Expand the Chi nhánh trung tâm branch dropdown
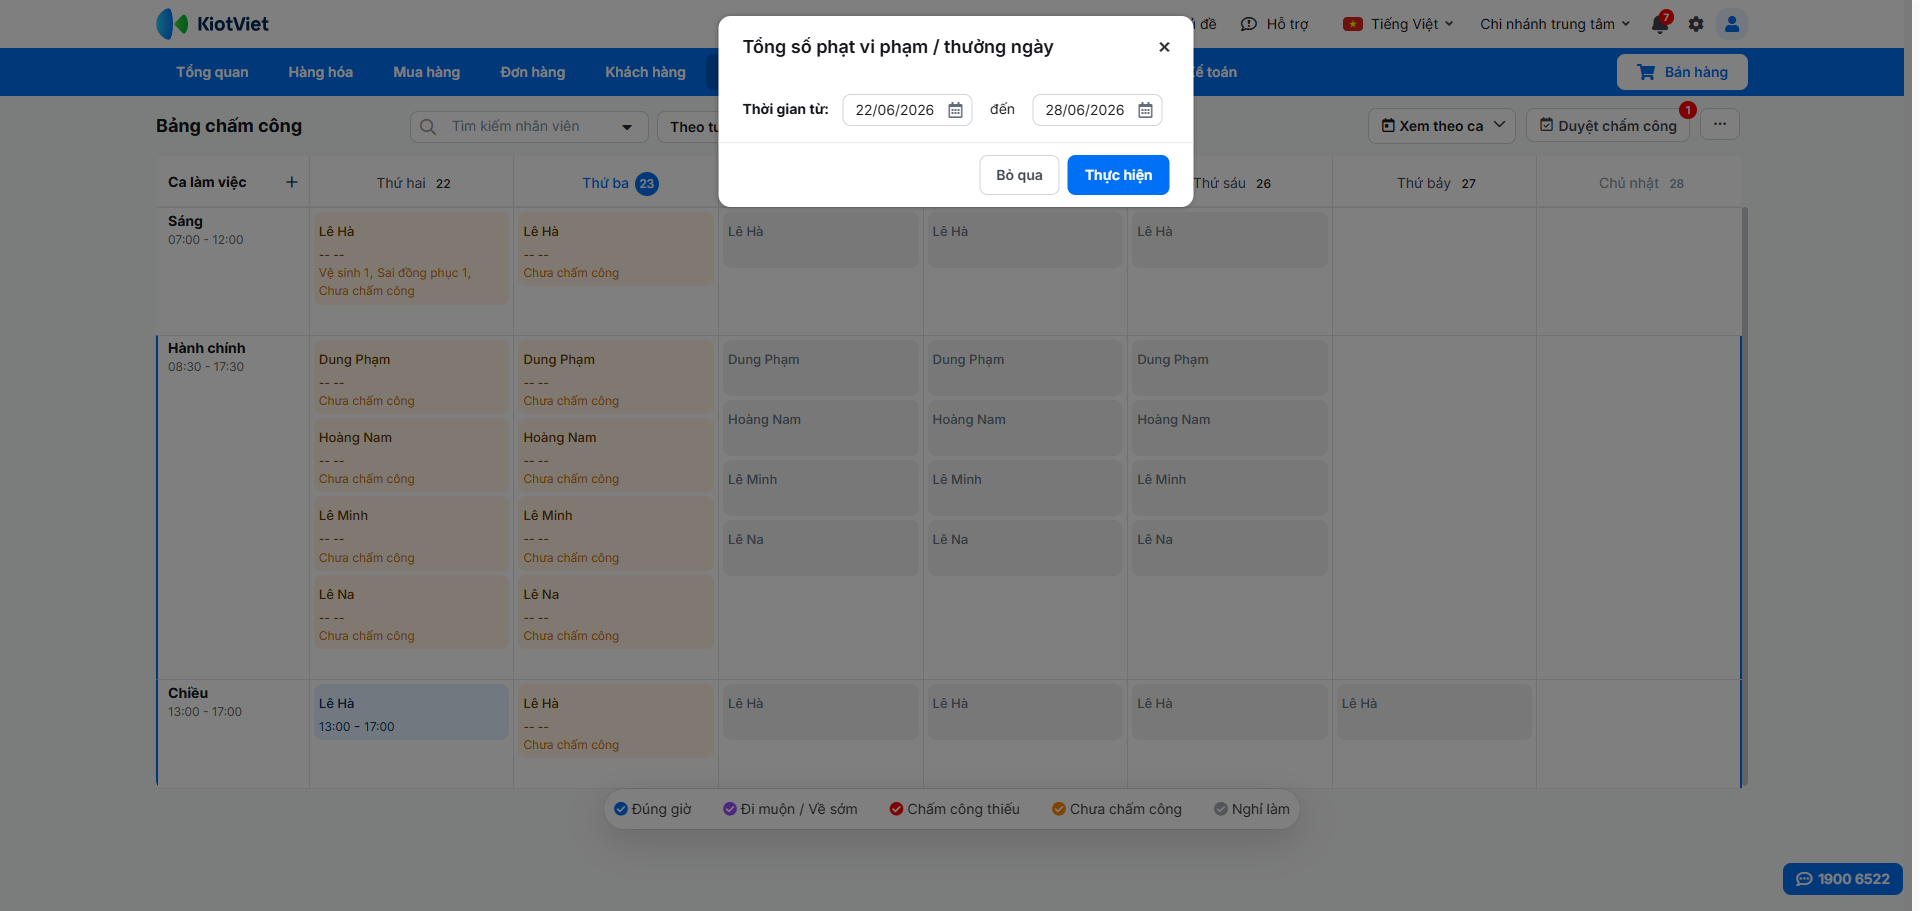 (x=1555, y=24)
